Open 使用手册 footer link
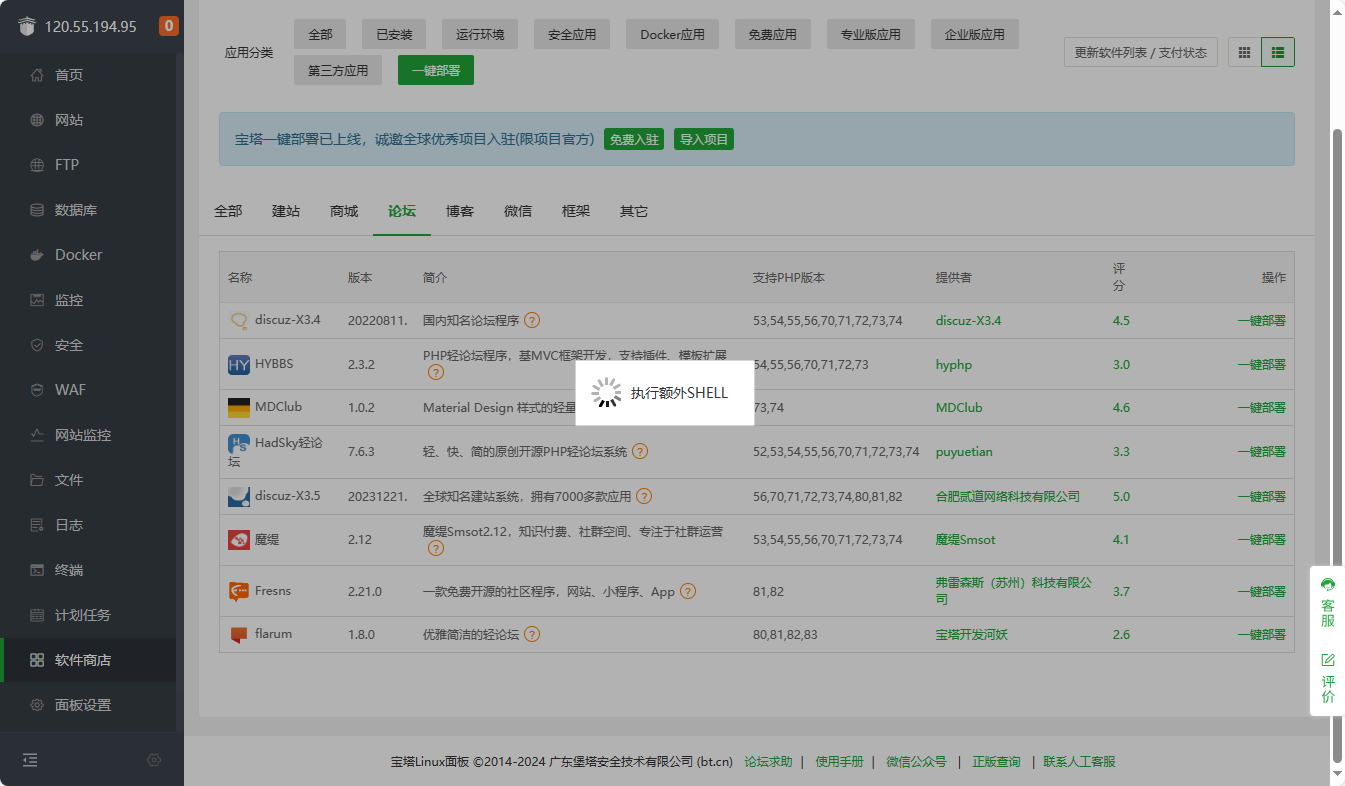The width and height of the screenshot is (1345, 786). point(839,762)
